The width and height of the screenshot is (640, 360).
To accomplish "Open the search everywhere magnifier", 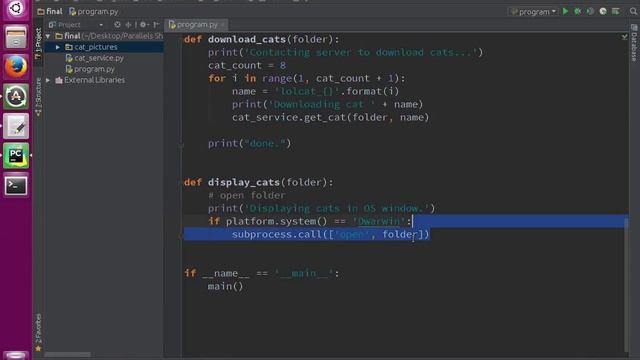I will coord(633,11).
